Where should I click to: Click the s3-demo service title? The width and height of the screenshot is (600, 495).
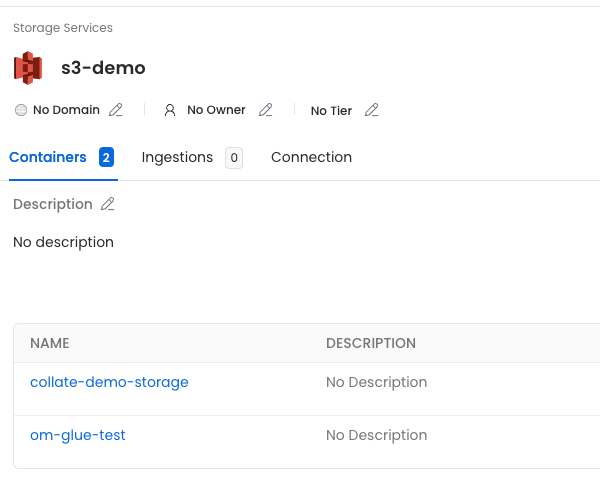pyautogui.click(x=103, y=68)
